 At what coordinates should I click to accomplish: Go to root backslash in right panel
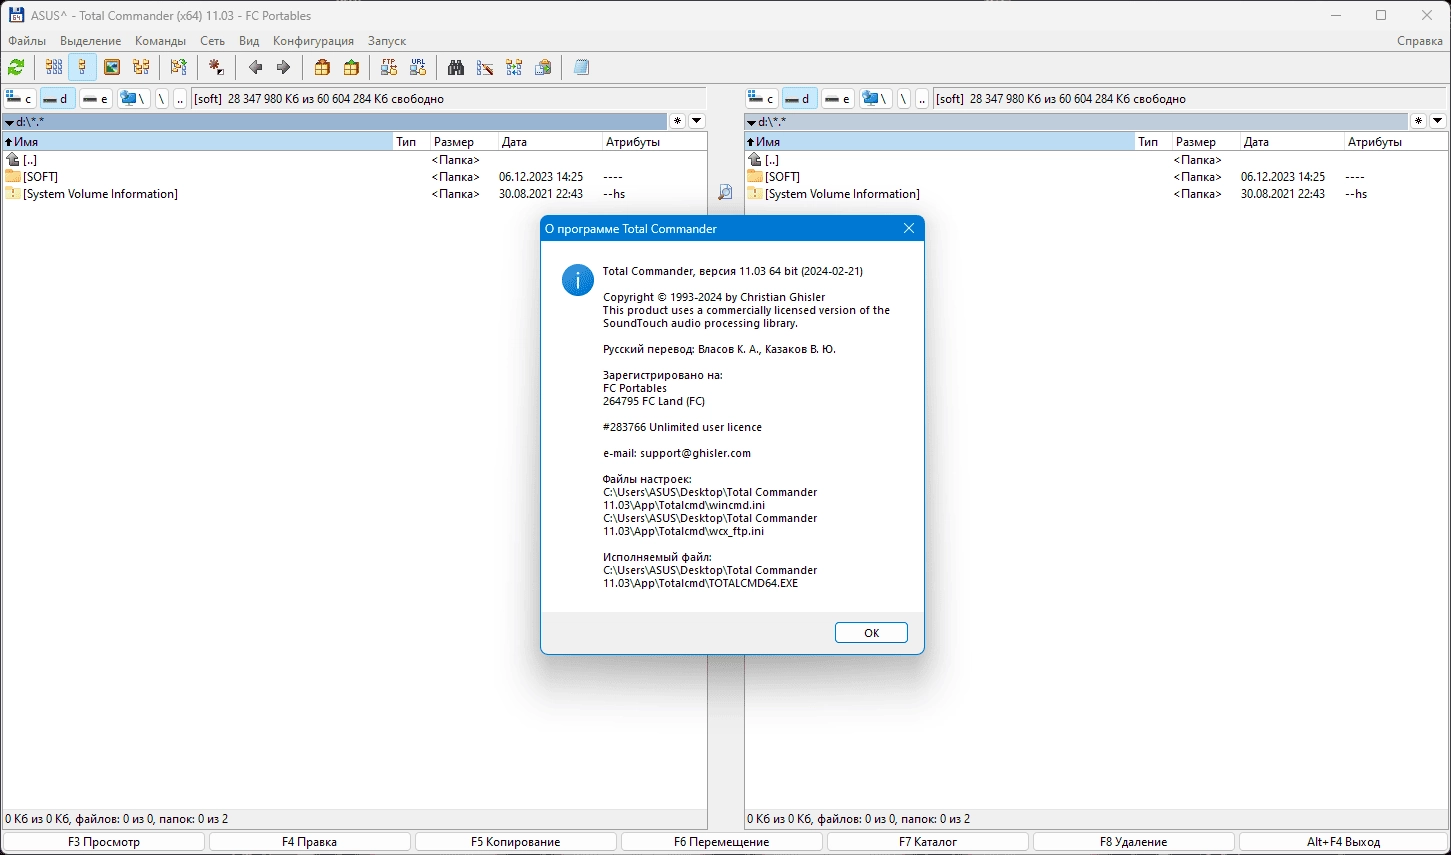tap(904, 98)
